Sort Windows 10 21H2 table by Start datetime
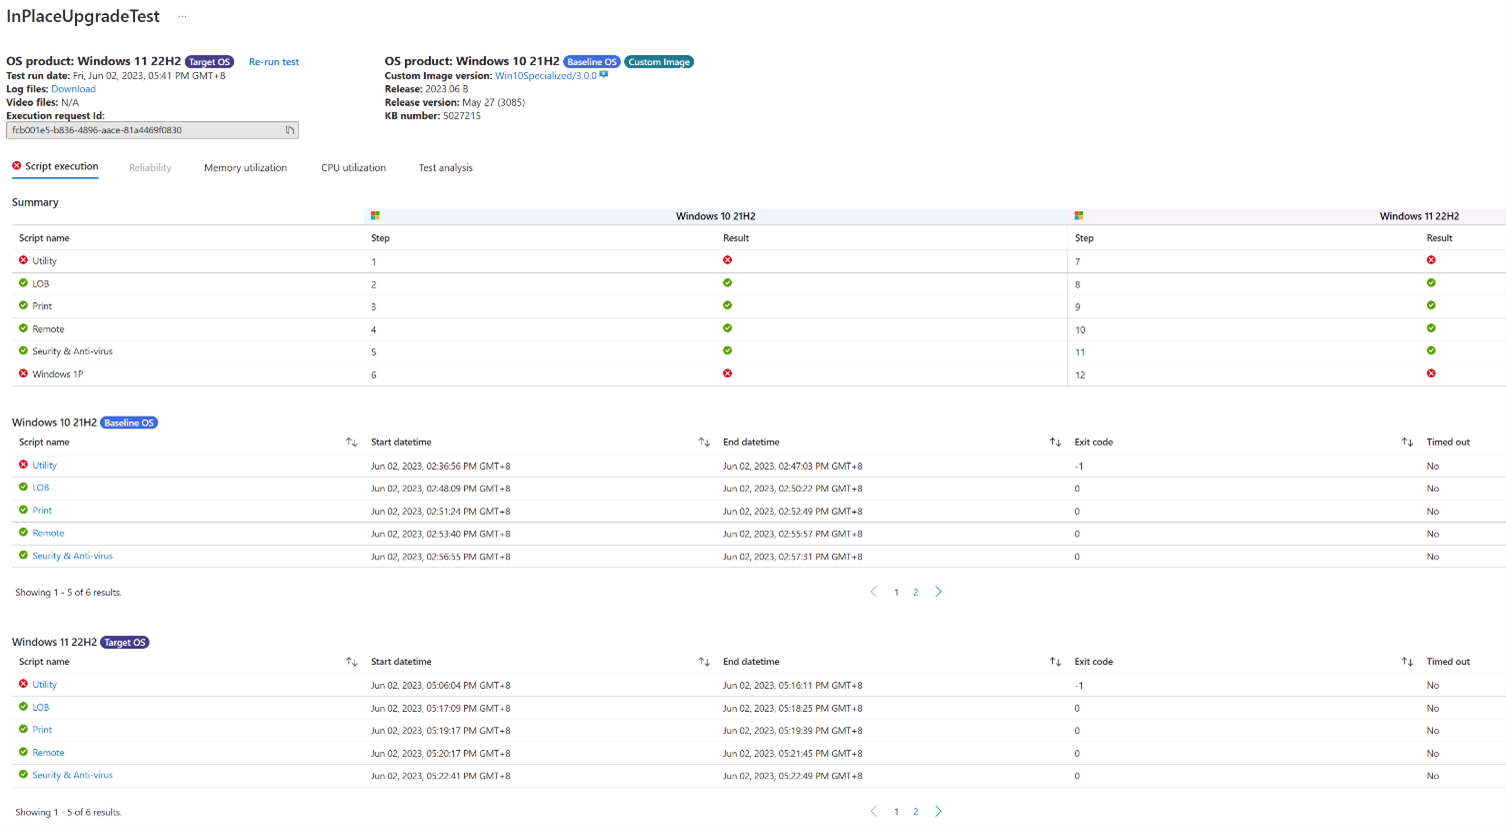 (x=704, y=442)
